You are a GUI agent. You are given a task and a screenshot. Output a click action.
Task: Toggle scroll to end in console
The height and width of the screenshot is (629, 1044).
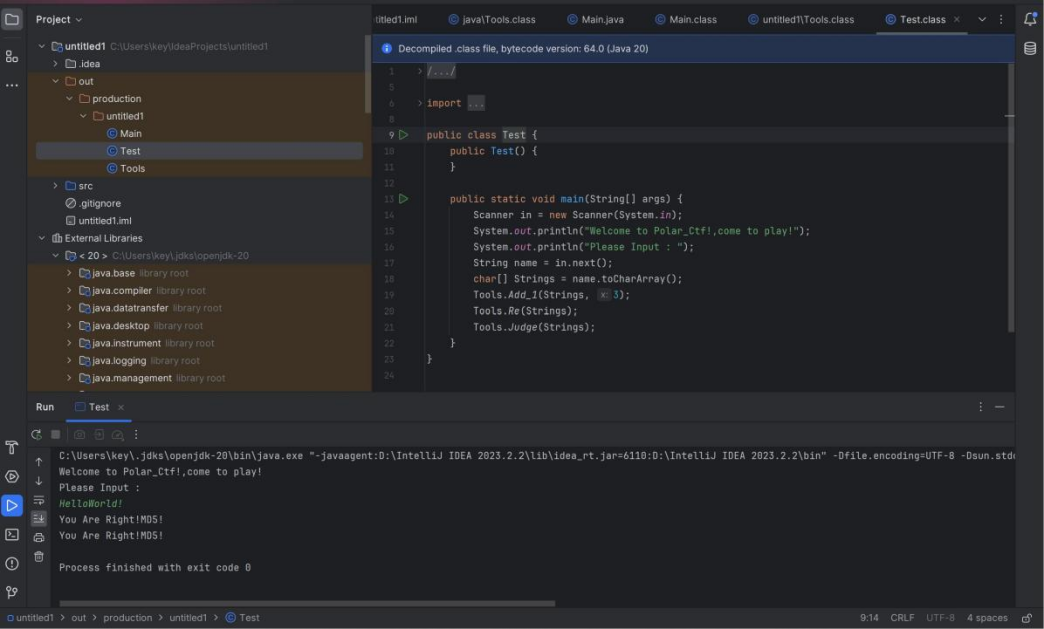point(39,518)
